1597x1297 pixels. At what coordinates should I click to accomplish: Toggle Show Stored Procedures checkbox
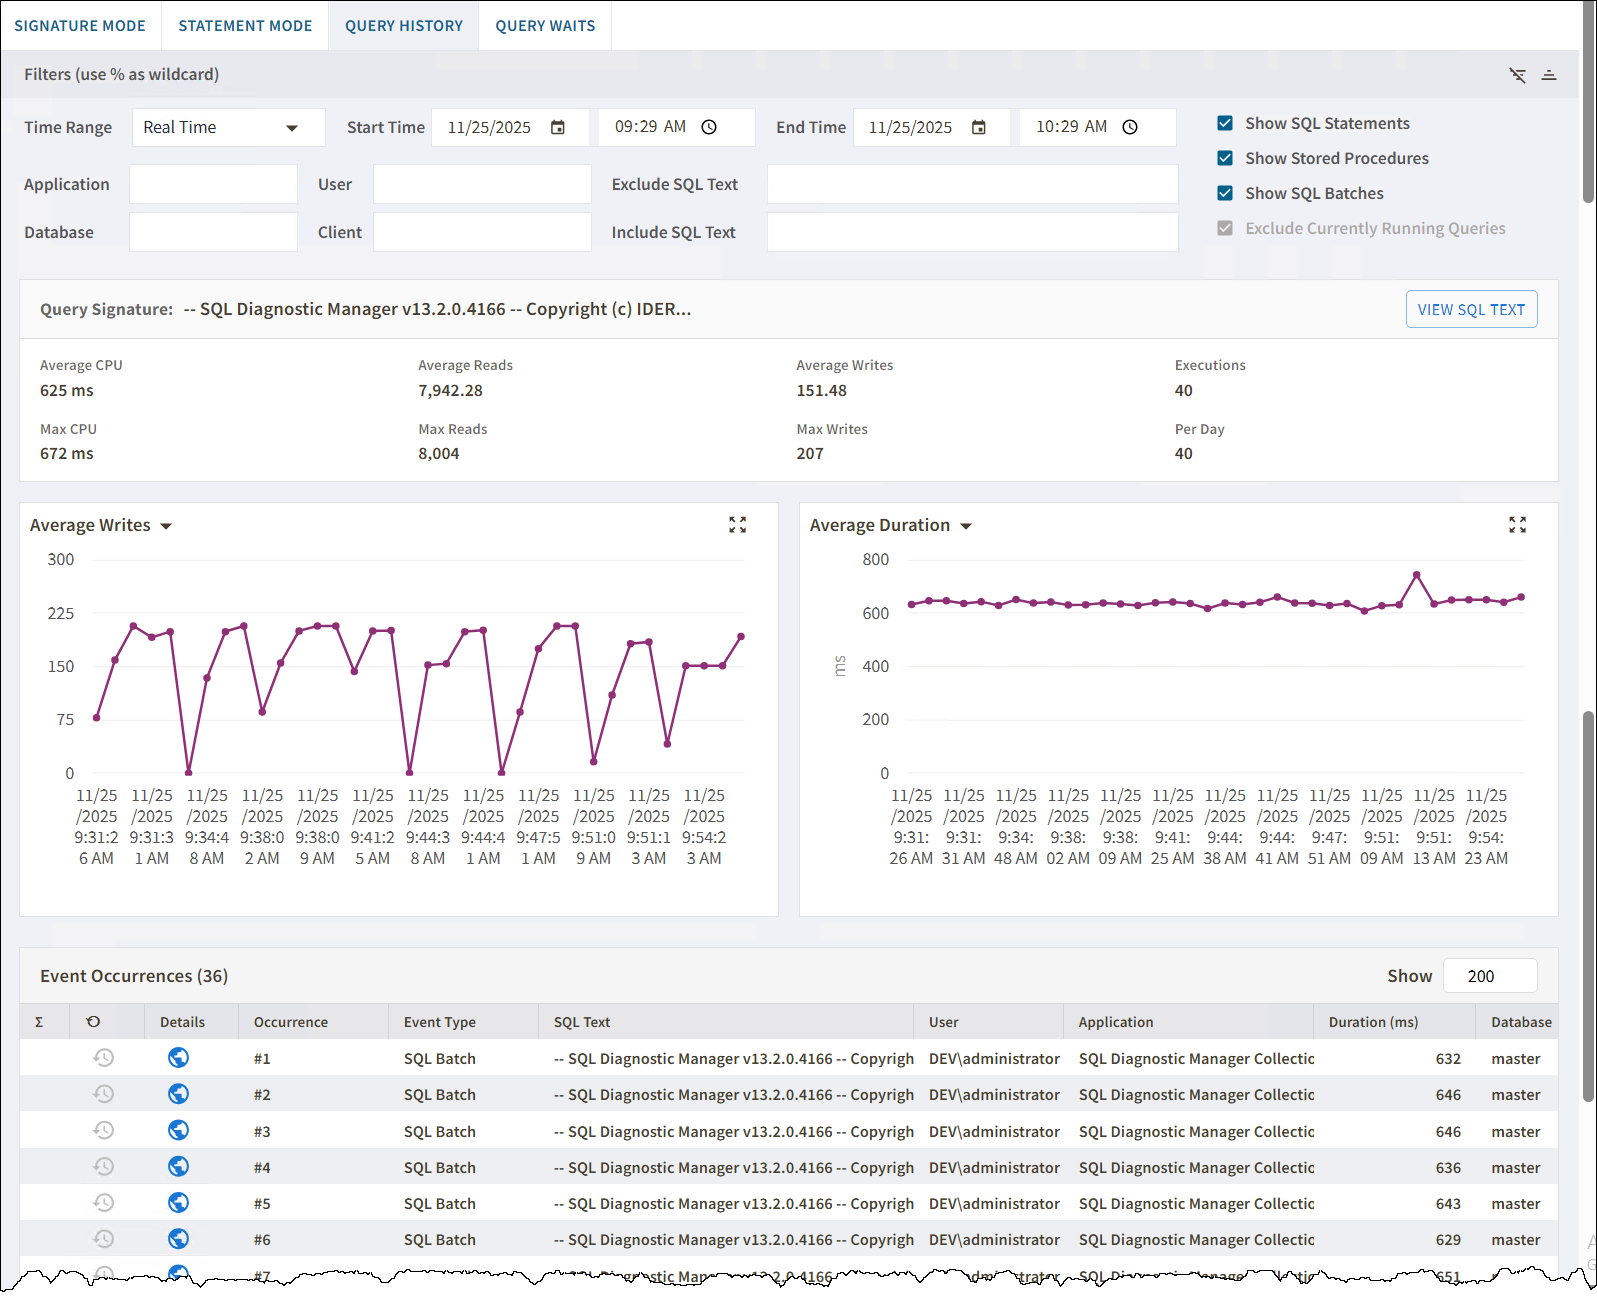(1225, 158)
